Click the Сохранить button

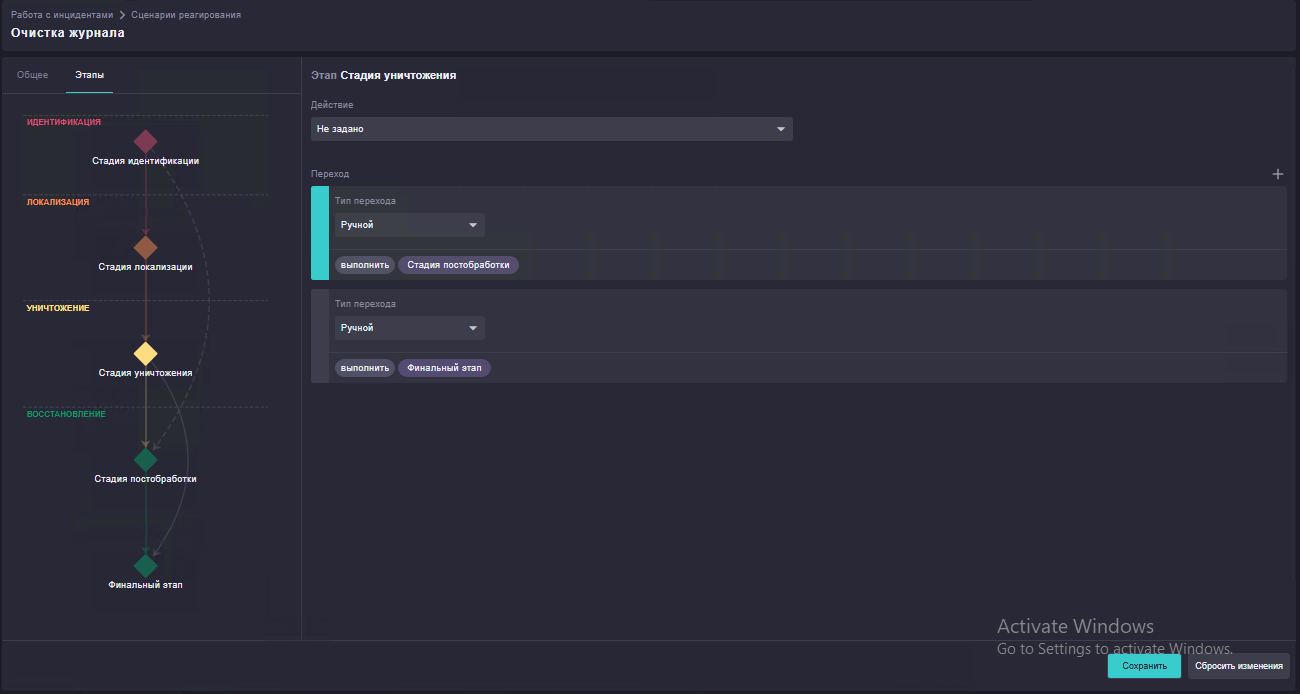(1144, 666)
